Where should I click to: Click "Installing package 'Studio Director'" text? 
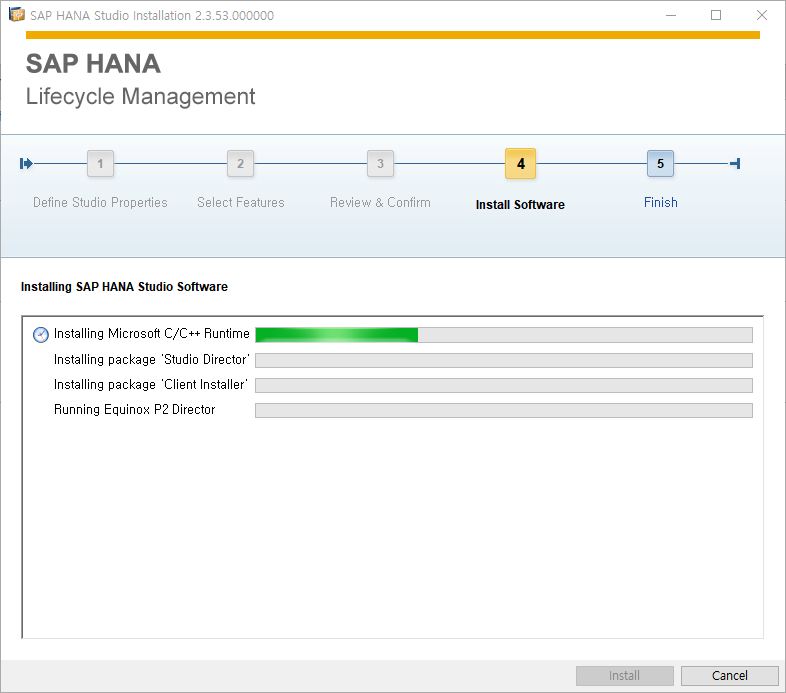click(151, 360)
